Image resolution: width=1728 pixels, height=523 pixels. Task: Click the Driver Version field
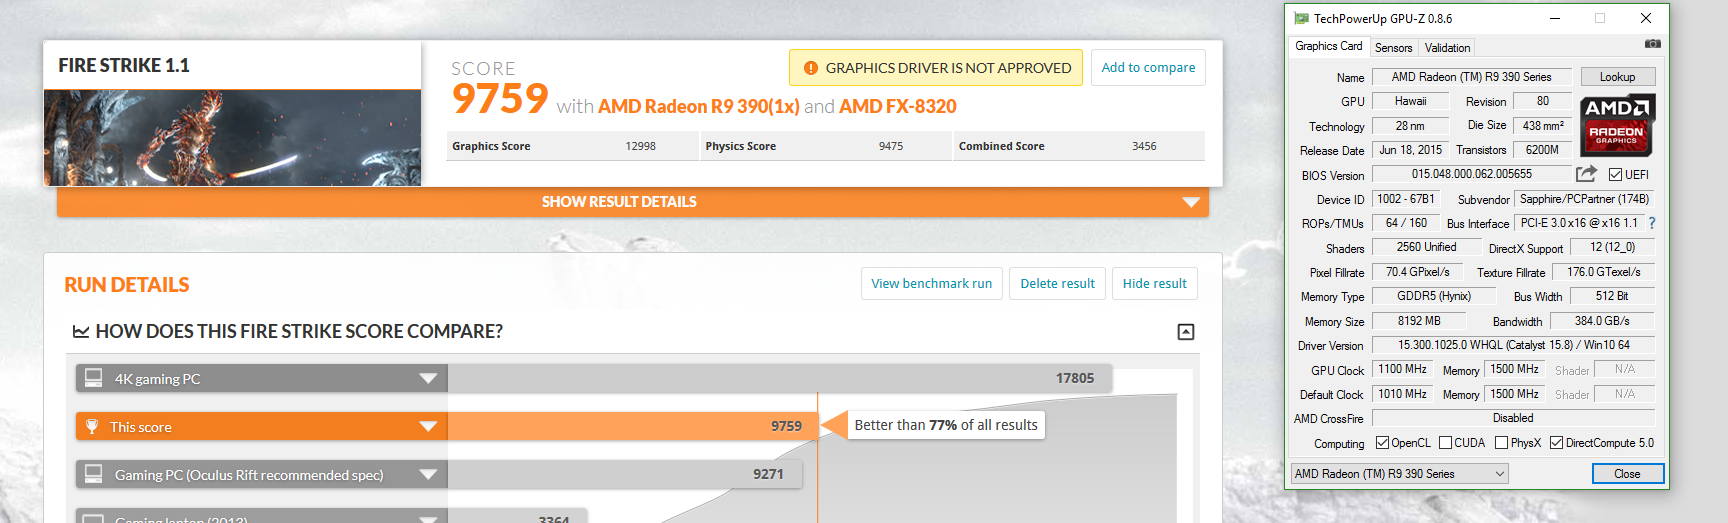point(1513,345)
